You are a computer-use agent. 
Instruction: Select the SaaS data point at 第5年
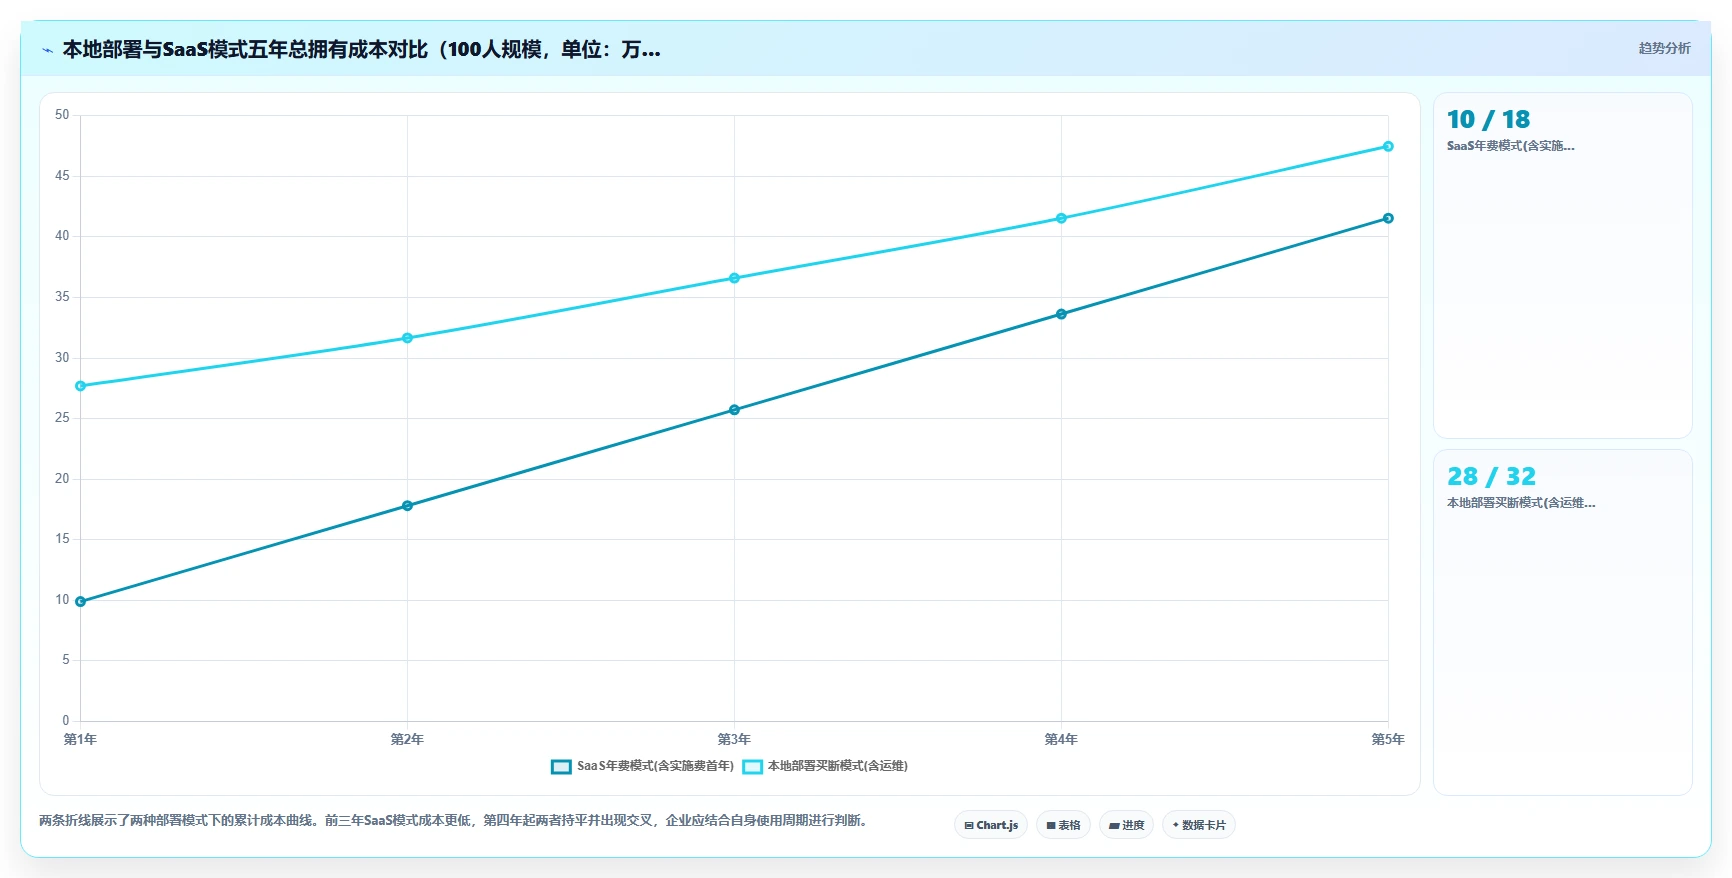tap(1388, 218)
